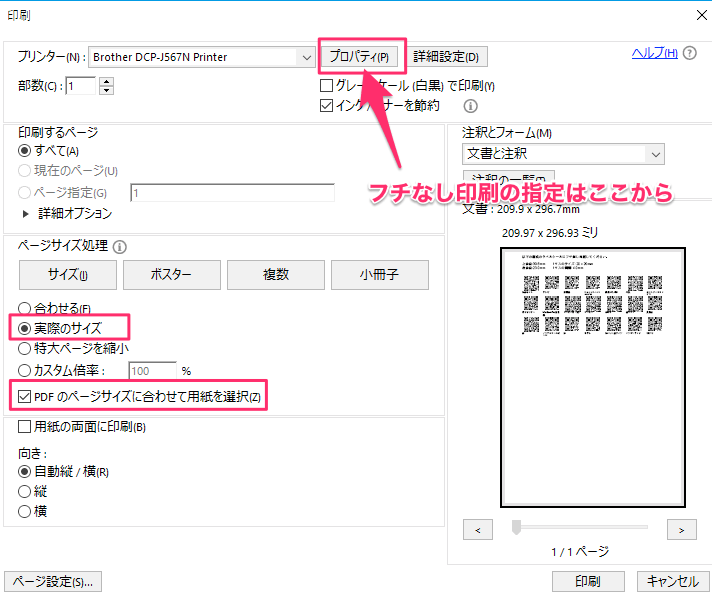Open Comments & Forms (文書と注釈) dropdown
Viewport: 712px width, 600px height.
[563, 154]
